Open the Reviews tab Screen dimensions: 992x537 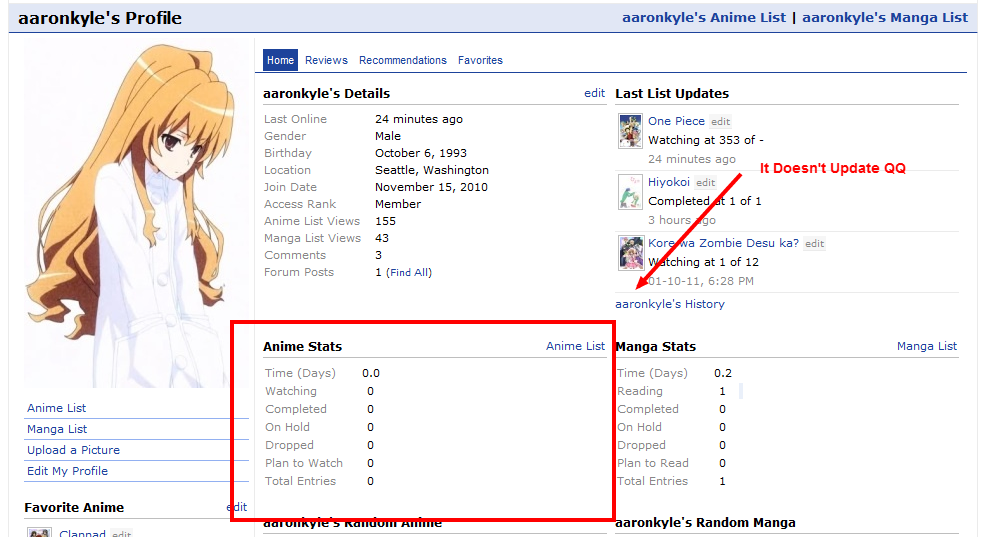pos(326,60)
